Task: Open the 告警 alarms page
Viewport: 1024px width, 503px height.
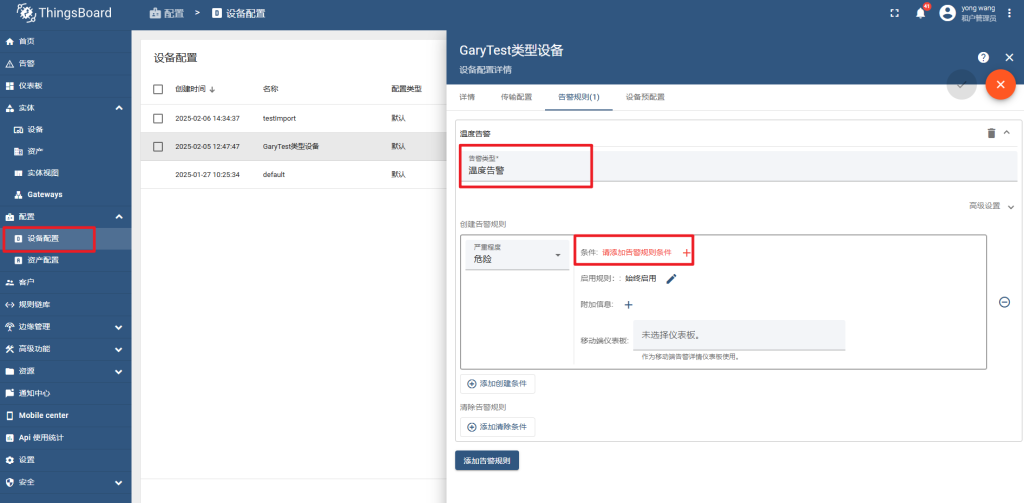Action: 65,63
